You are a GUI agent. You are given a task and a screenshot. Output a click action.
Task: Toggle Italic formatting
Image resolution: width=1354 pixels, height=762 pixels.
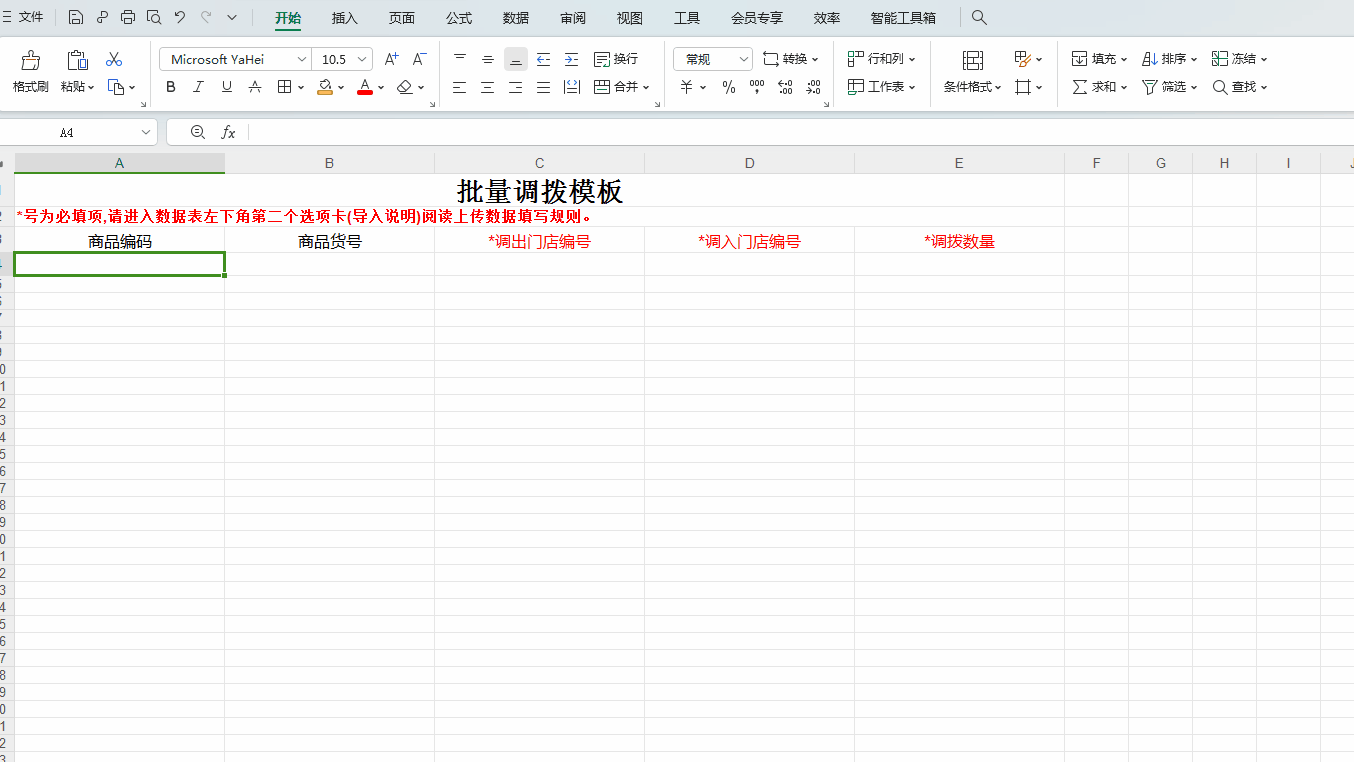coord(198,87)
